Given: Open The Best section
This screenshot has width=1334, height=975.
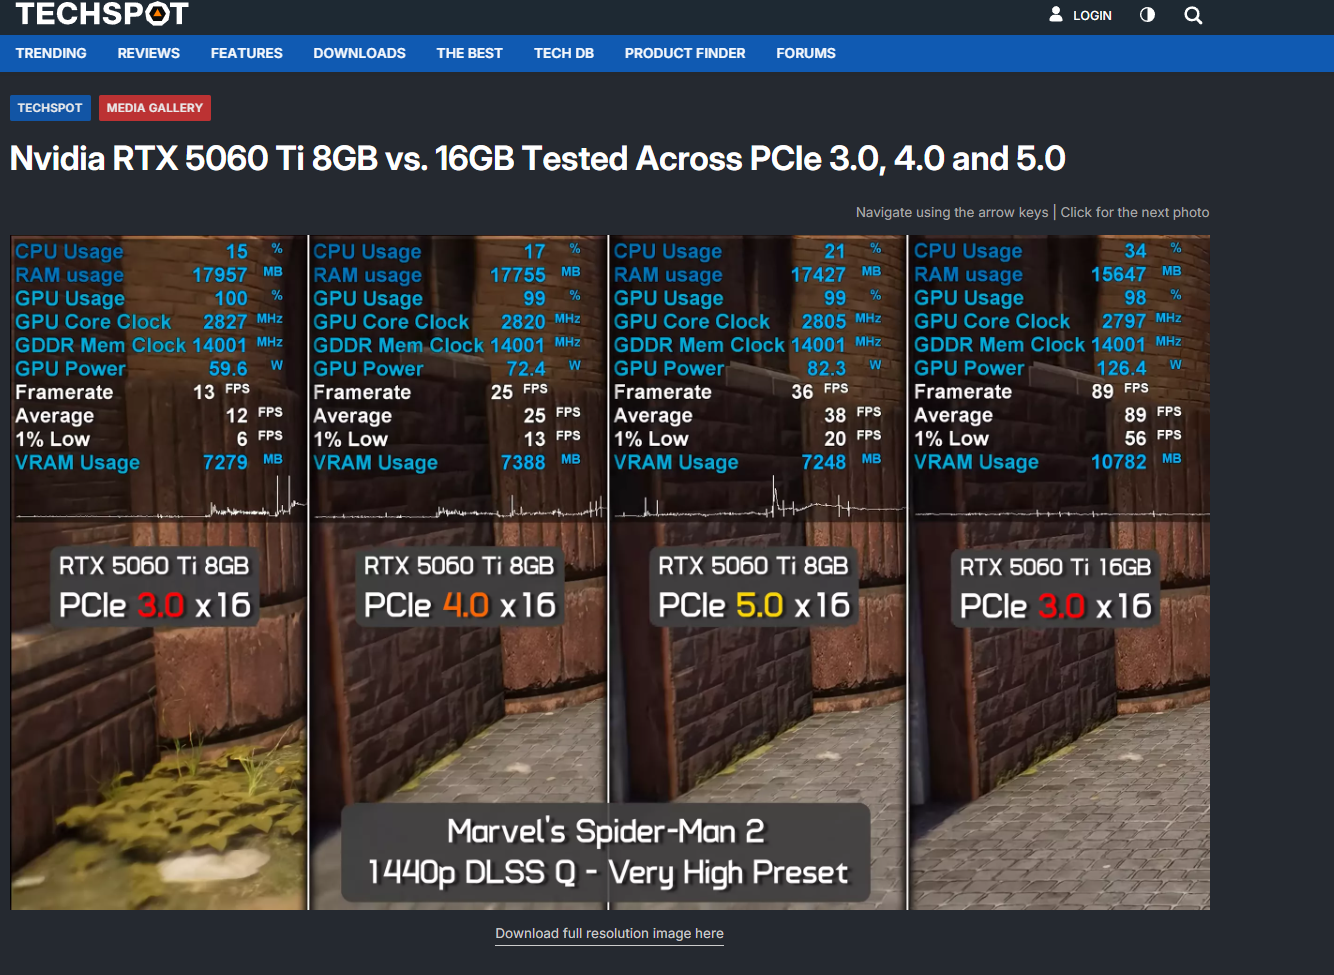Looking at the screenshot, I should click(x=470, y=53).
